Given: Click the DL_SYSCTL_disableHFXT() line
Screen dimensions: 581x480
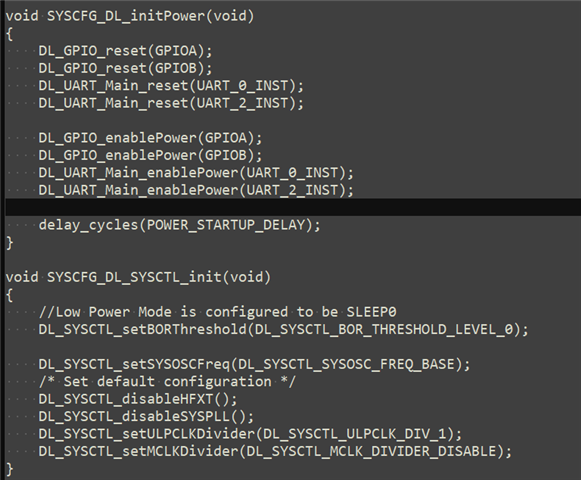Looking at the screenshot, I should pyautogui.click(x=138, y=399).
